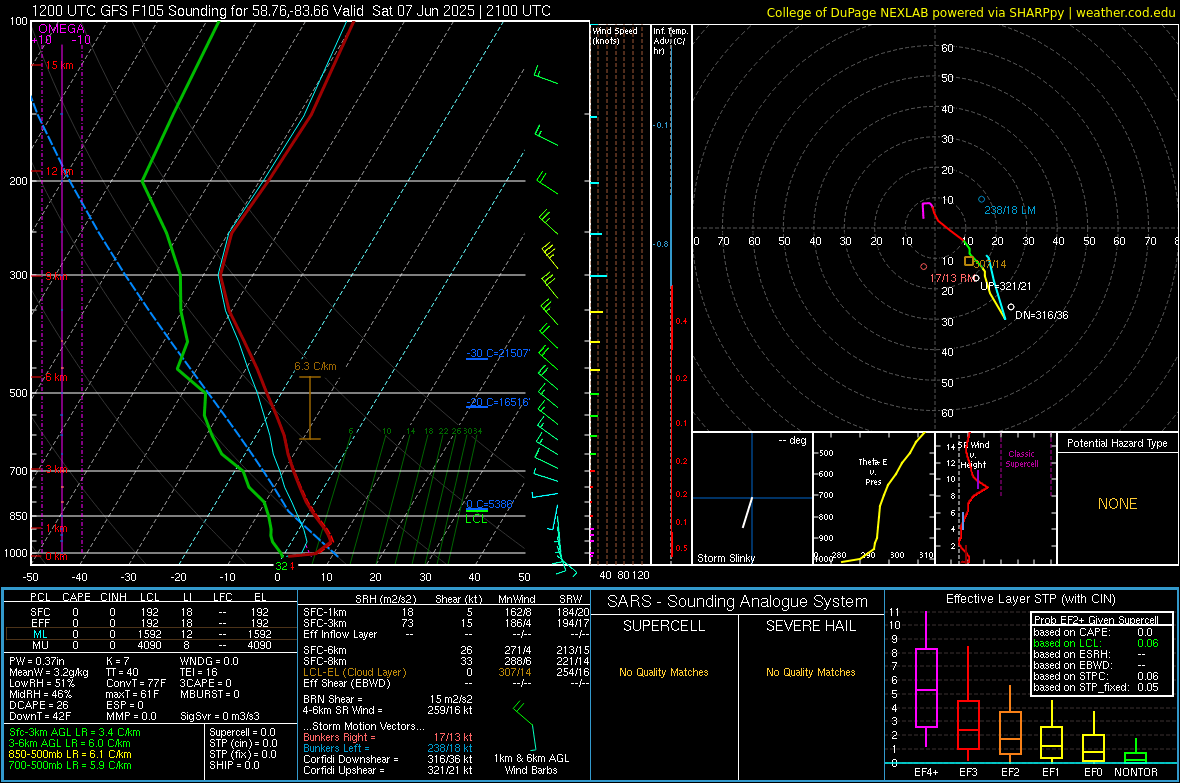Click the red Bunkers right-mover circle on hodograph
The height and width of the screenshot is (783, 1180).
923,267
